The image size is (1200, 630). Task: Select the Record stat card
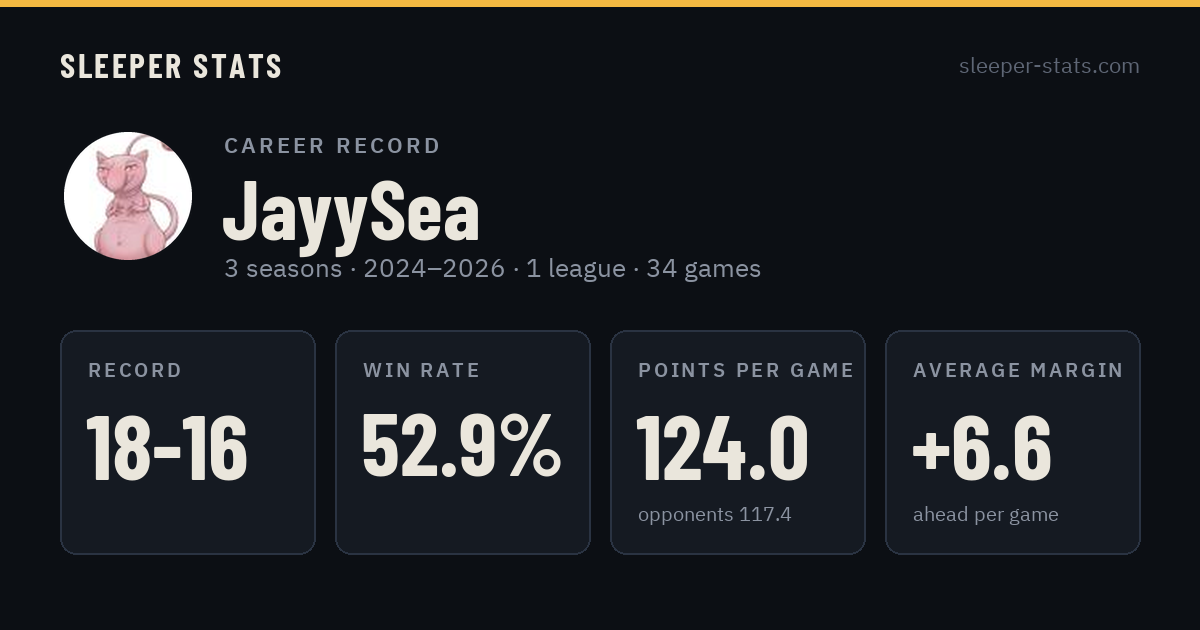(188, 442)
